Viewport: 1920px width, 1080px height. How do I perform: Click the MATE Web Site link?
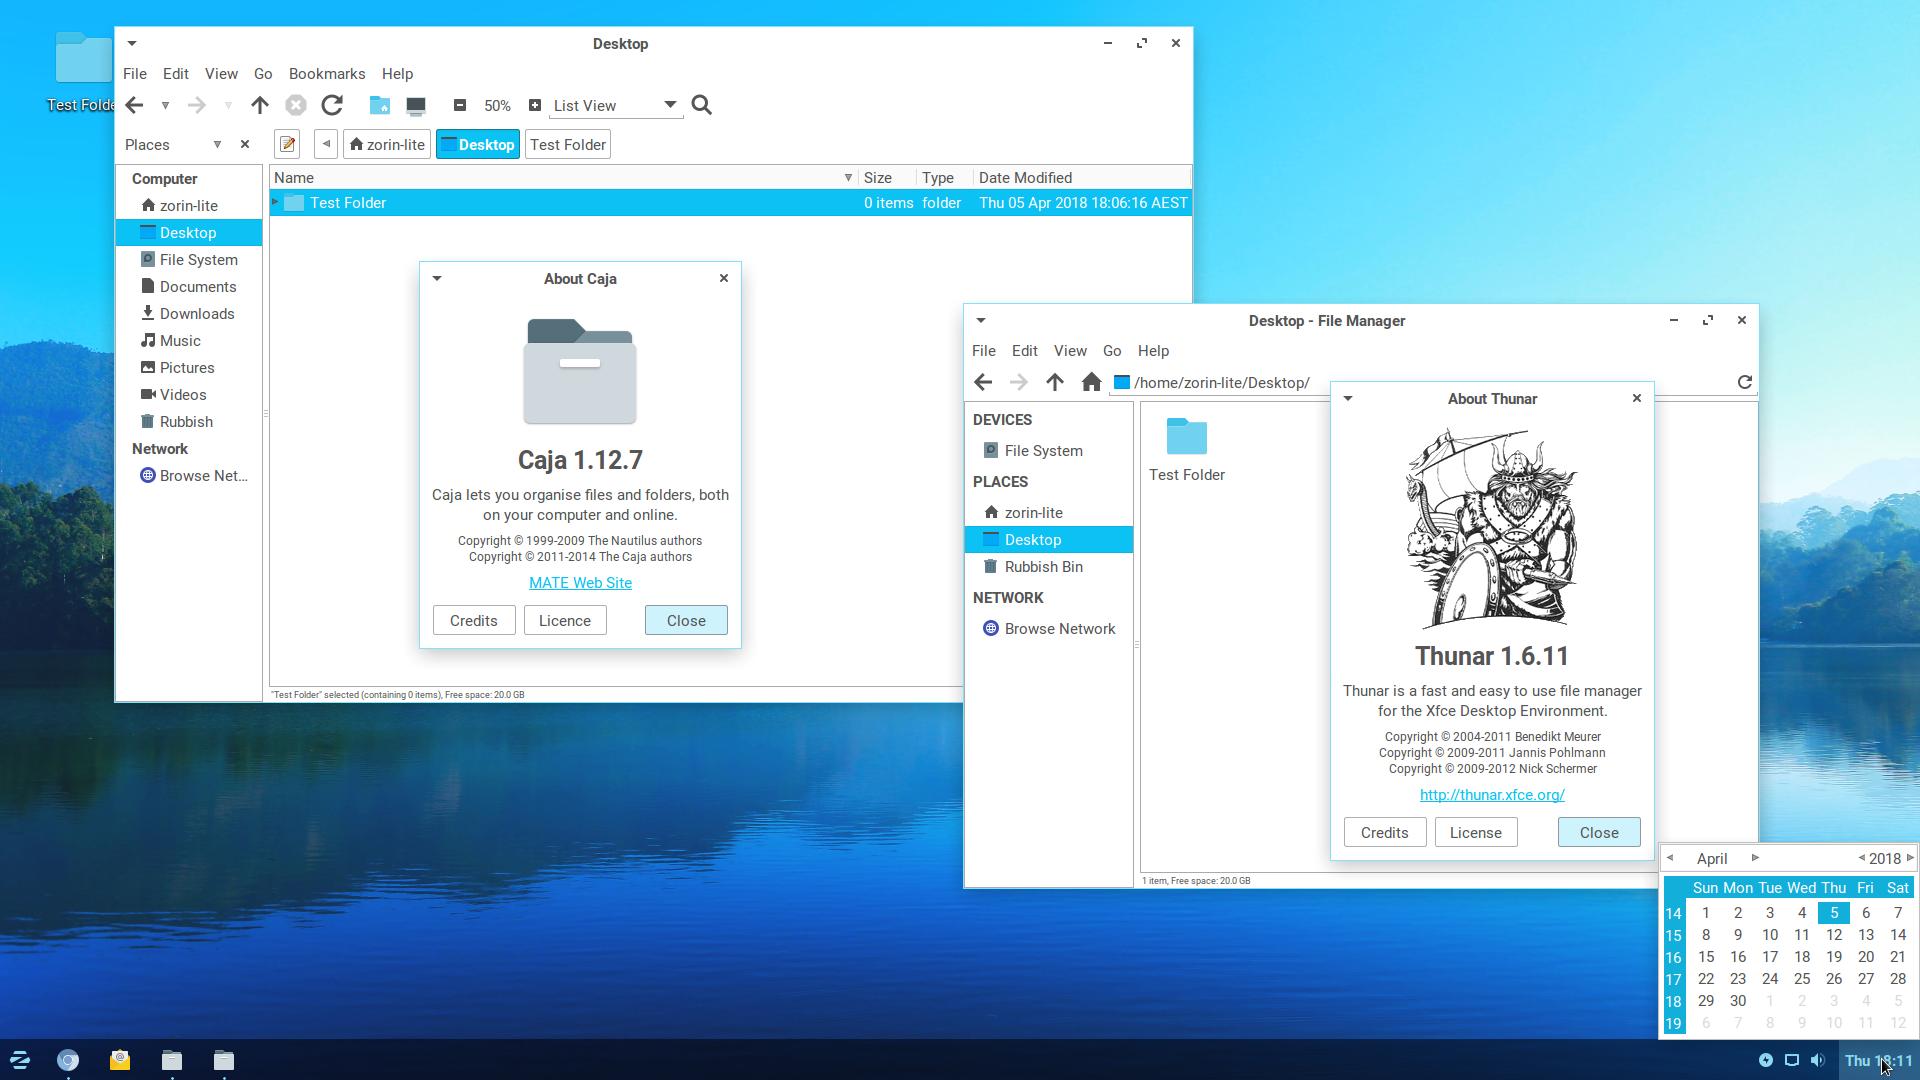(580, 583)
